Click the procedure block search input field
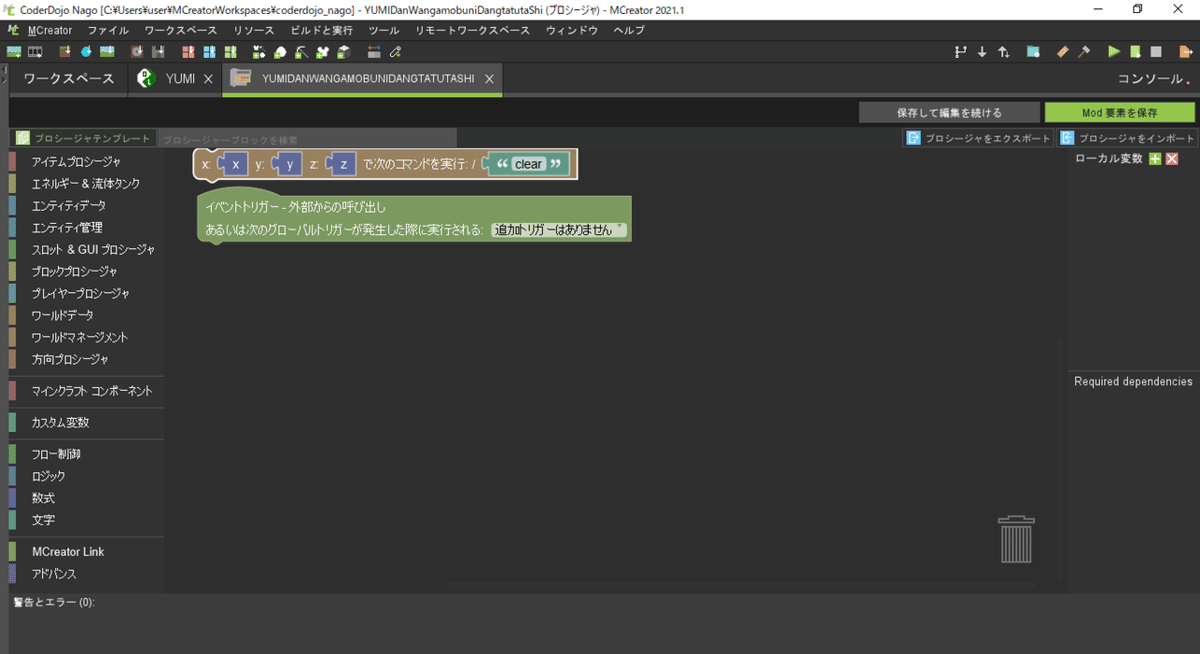The width and height of the screenshot is (1200, 654). pyautogui.click(x=310, y=137)
